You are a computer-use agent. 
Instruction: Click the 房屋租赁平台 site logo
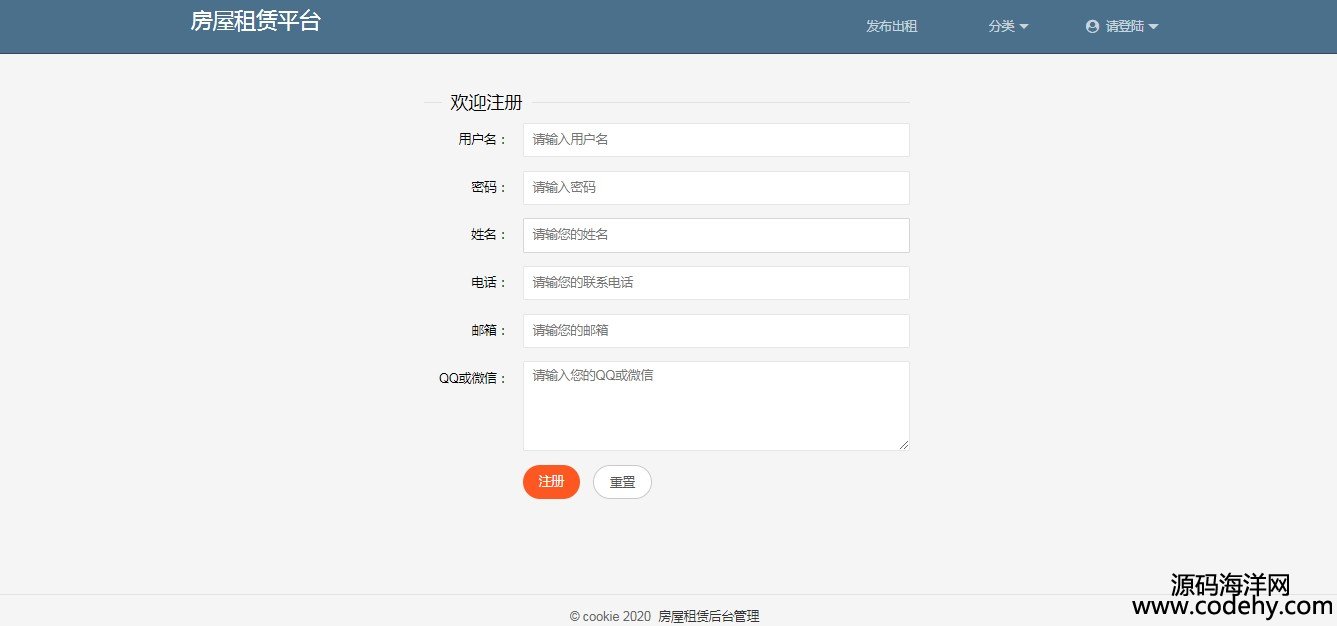255,21
